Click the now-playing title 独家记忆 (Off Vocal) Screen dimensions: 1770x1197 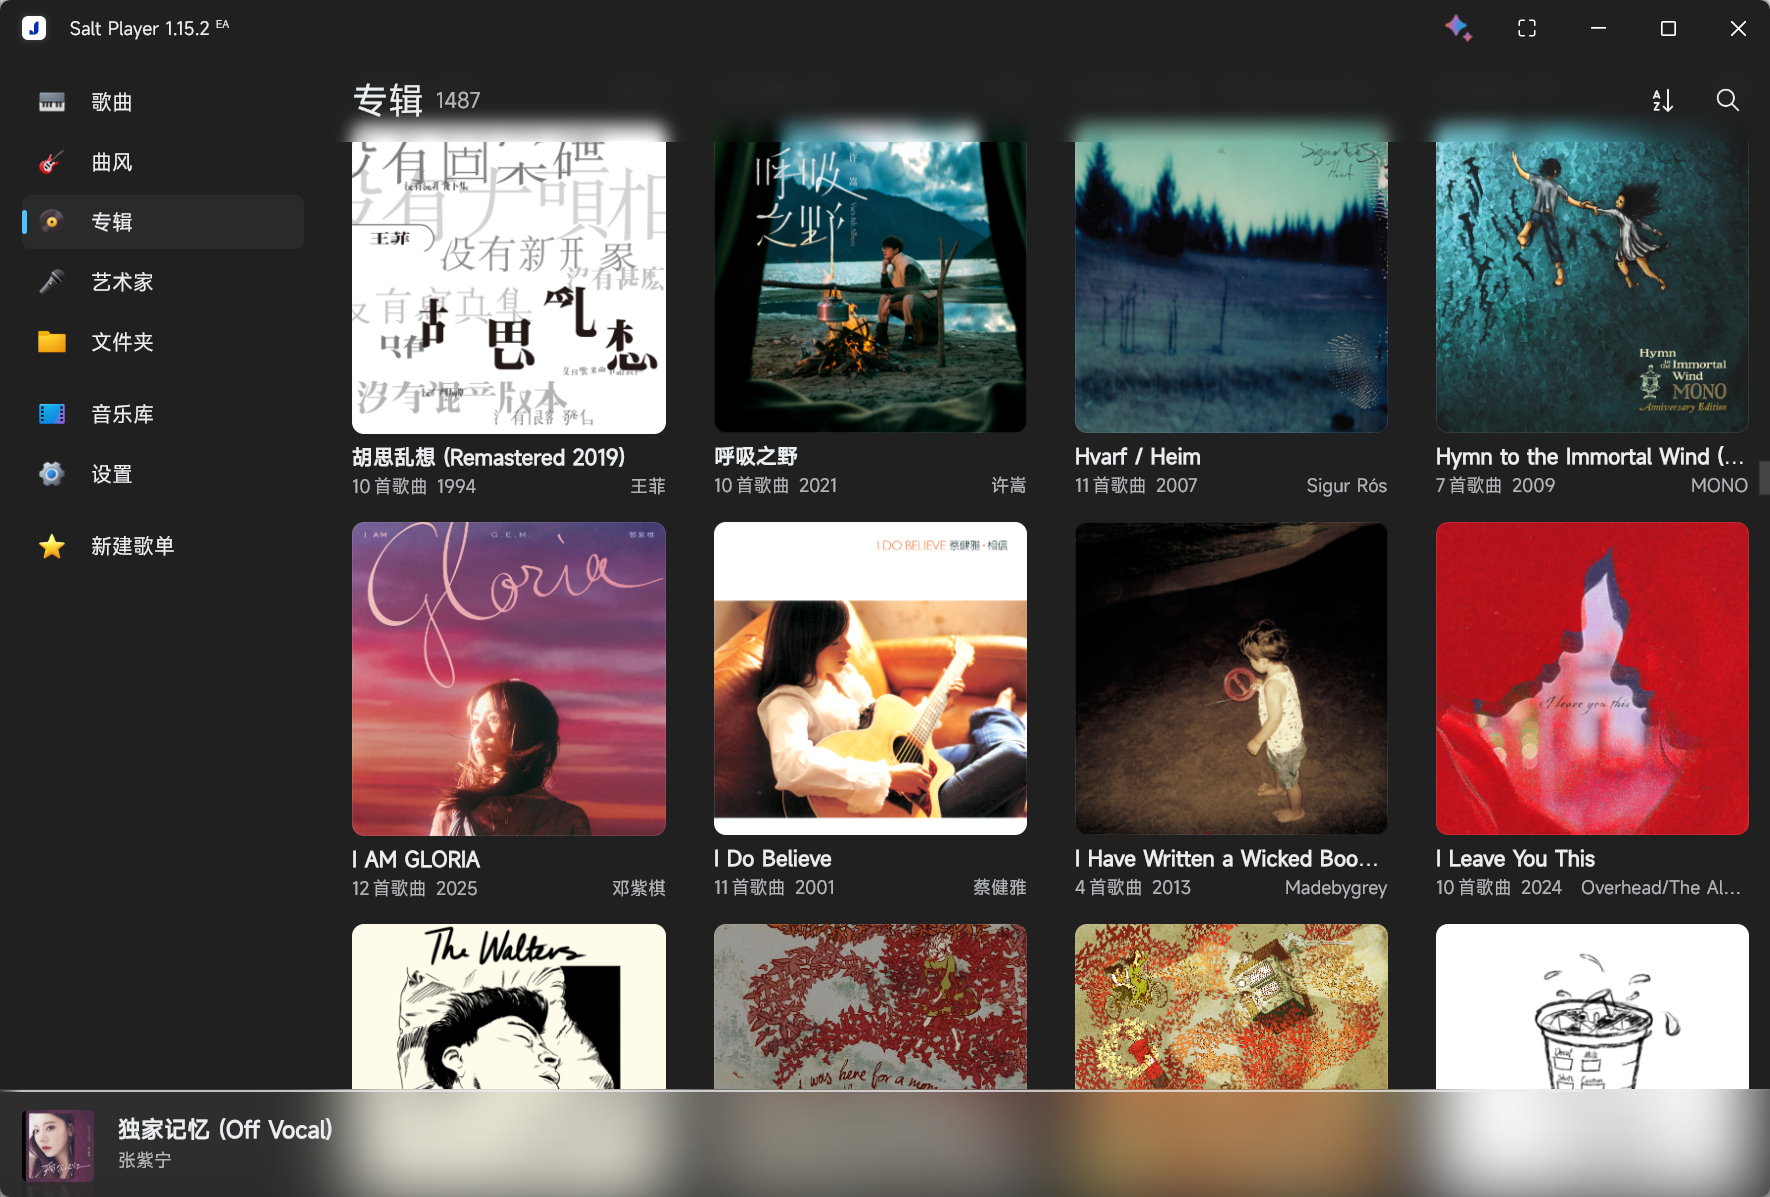tap(225, 1130)
